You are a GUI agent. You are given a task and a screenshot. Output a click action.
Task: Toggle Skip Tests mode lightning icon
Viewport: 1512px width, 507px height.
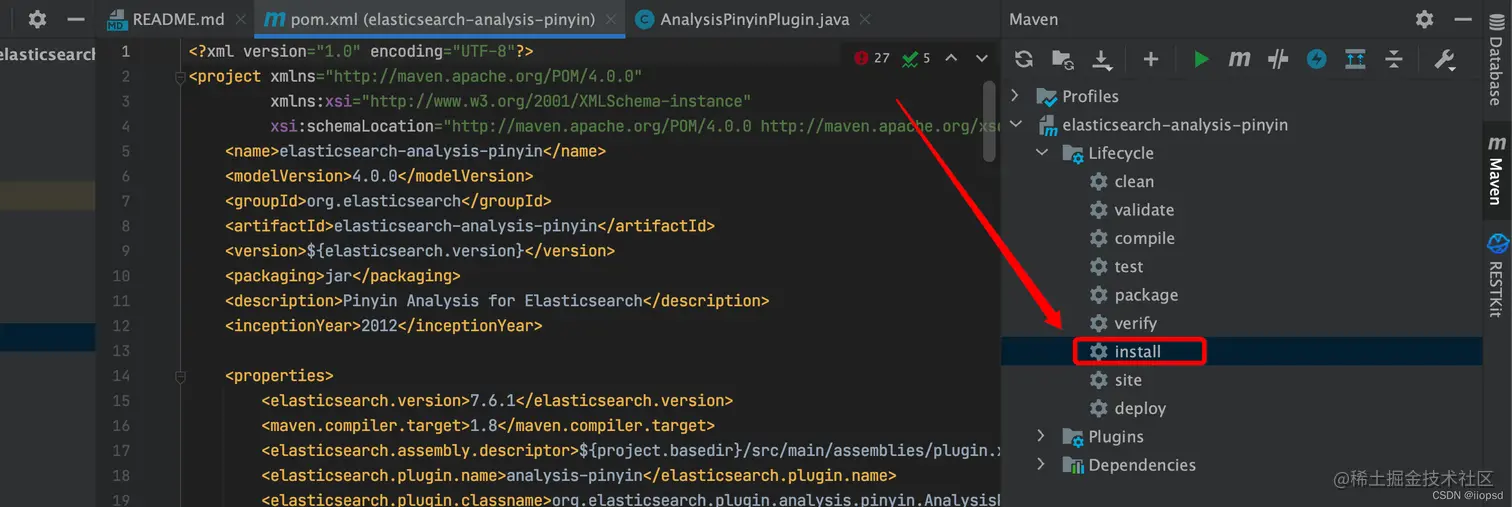click(x=1317, y=59)
